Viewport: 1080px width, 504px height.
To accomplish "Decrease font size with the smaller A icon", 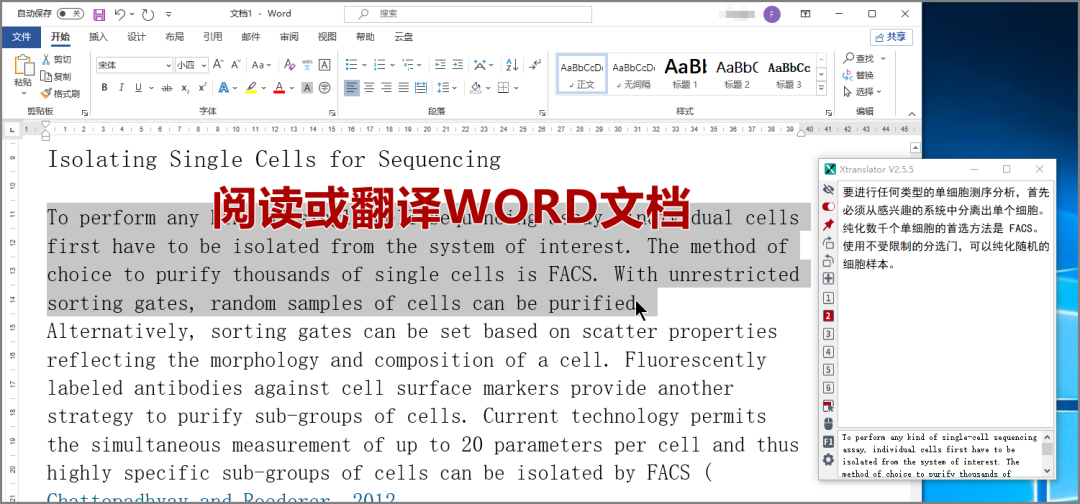I will tap(235, 65).
